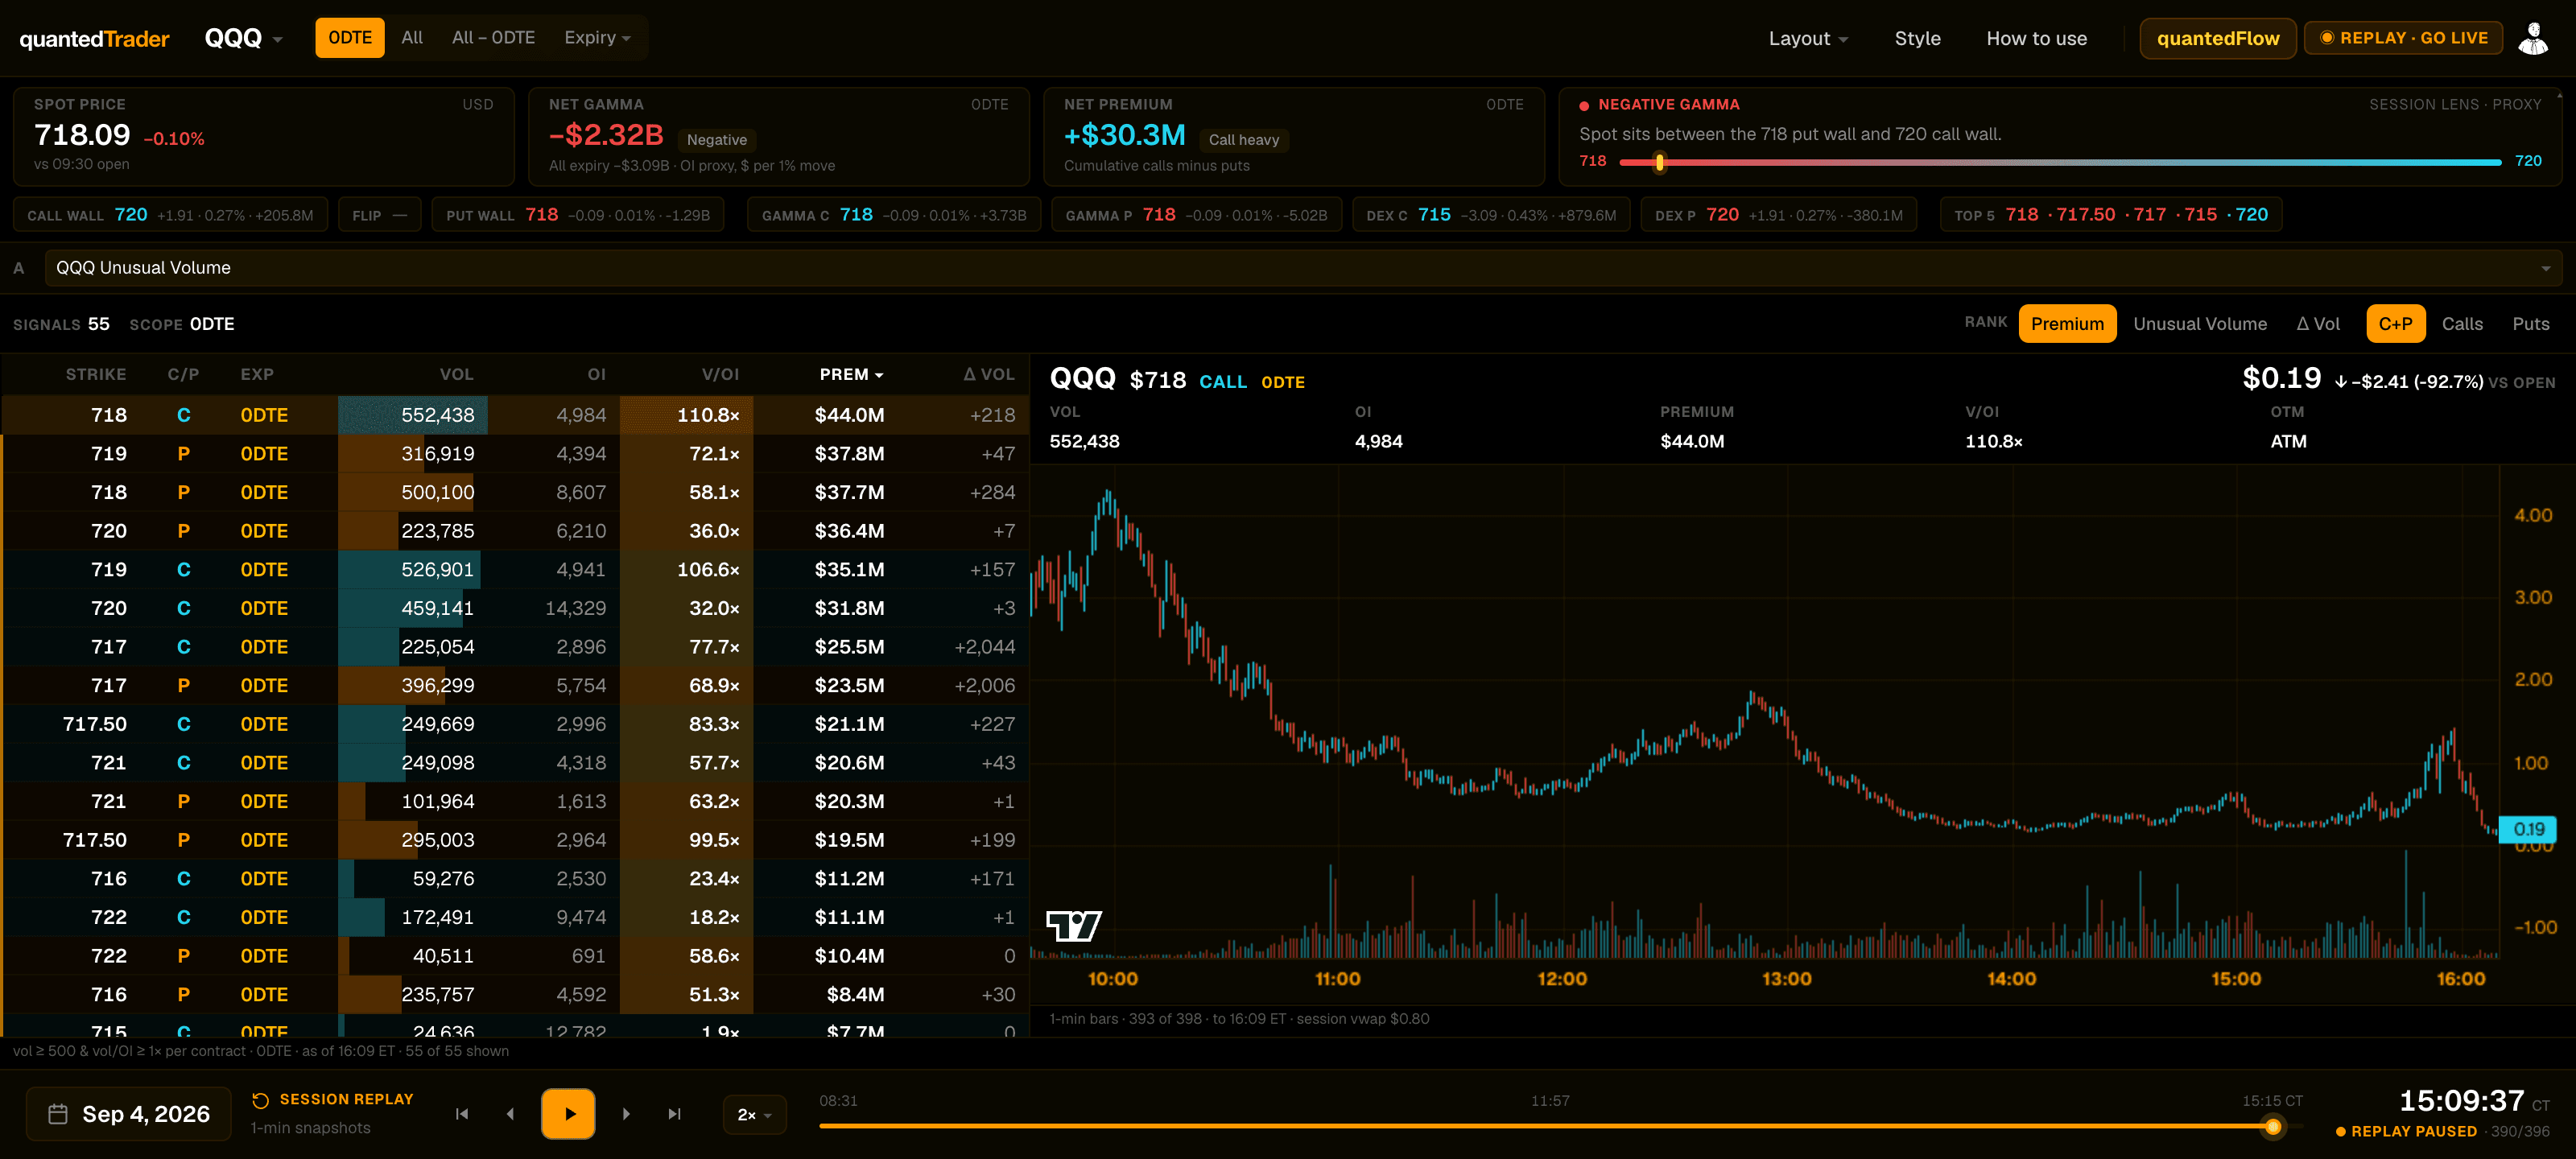The width and height of the screenshot is (2576, 1159).
Task: Rank signals by Premium
Action: pos(2067,324)
